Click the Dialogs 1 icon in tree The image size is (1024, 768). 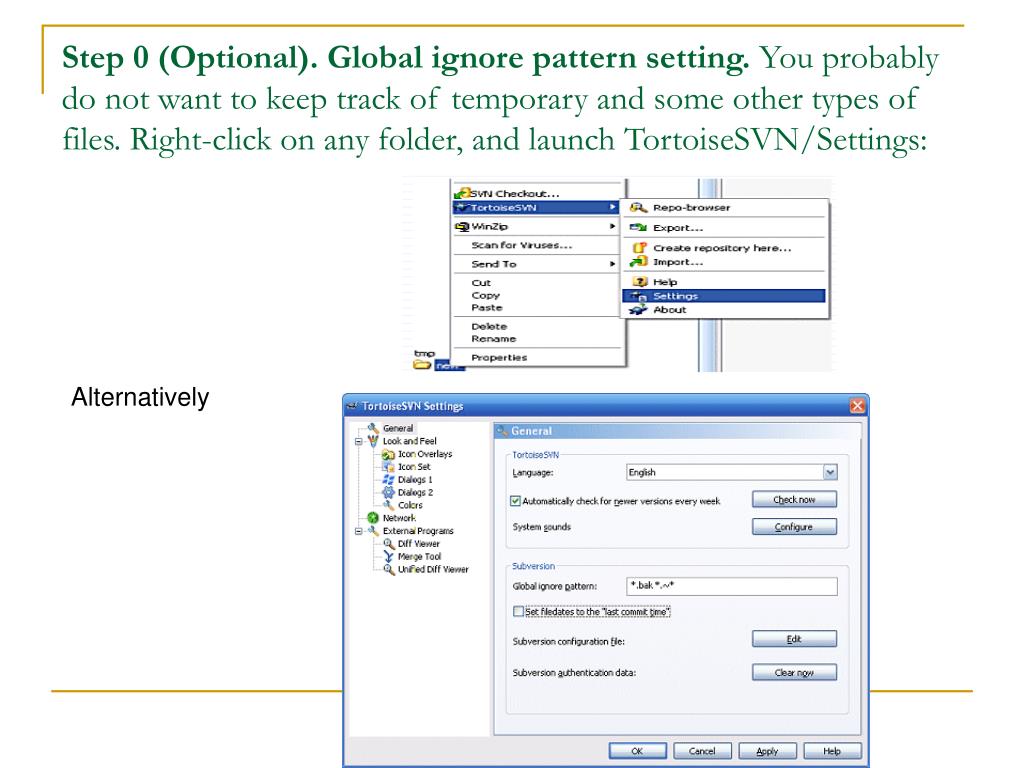coord(388,479)
